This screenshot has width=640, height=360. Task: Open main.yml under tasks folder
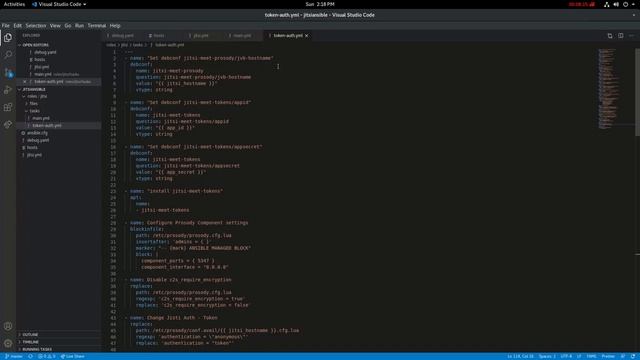point(59,118)
